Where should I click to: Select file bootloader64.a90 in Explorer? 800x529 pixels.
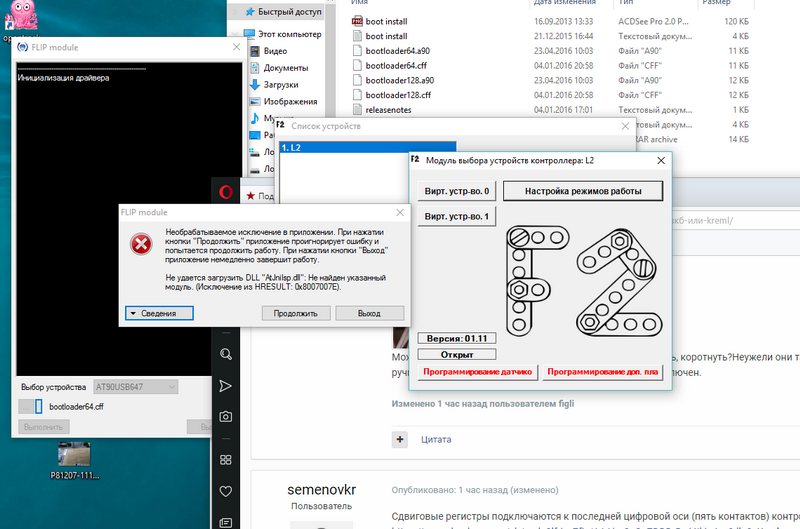pos(397,51)
